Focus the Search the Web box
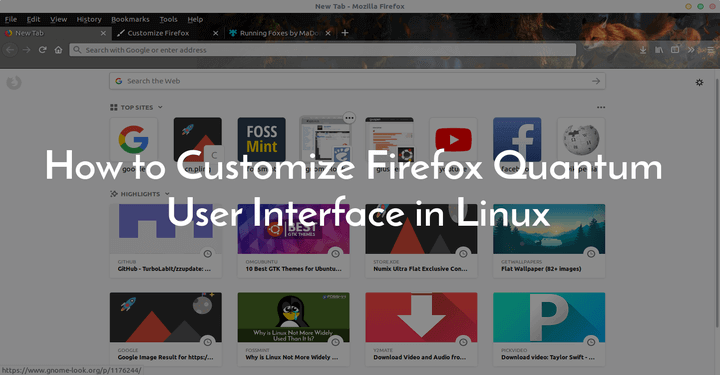This screenshot has height=375, width=720. pos(357,81)
